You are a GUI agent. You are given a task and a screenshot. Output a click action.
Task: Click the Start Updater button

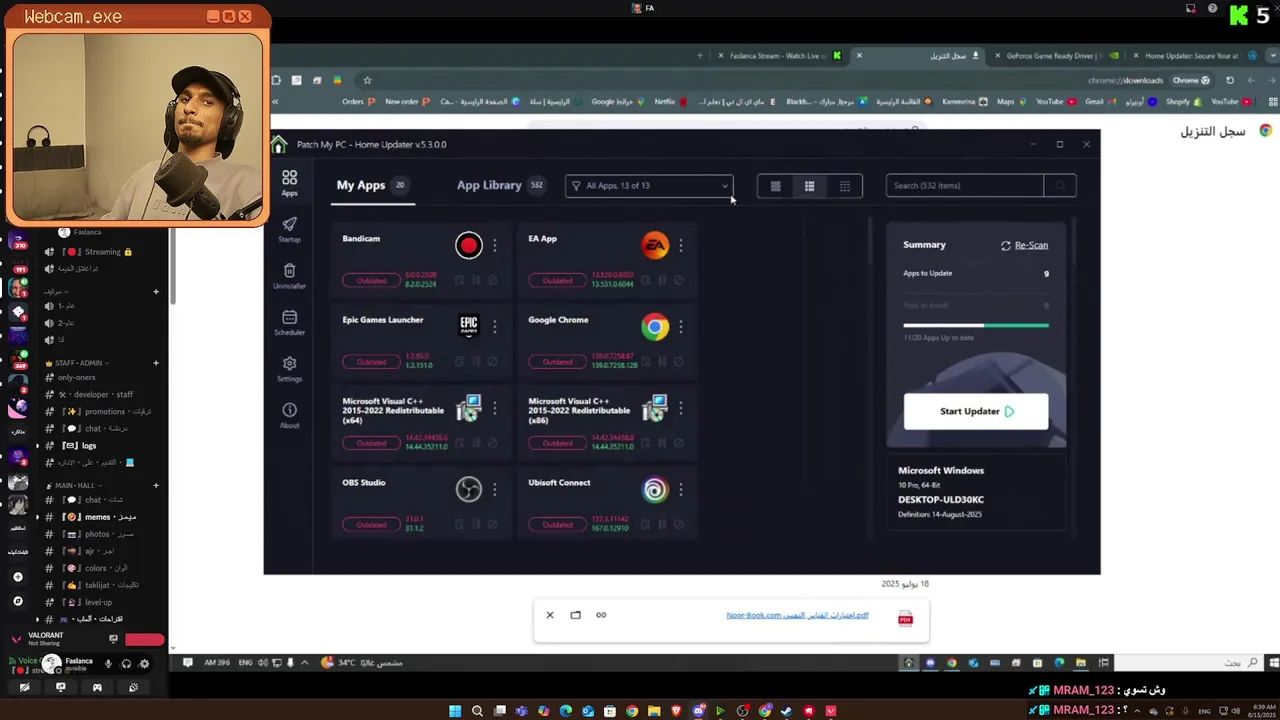coord(976,411)
